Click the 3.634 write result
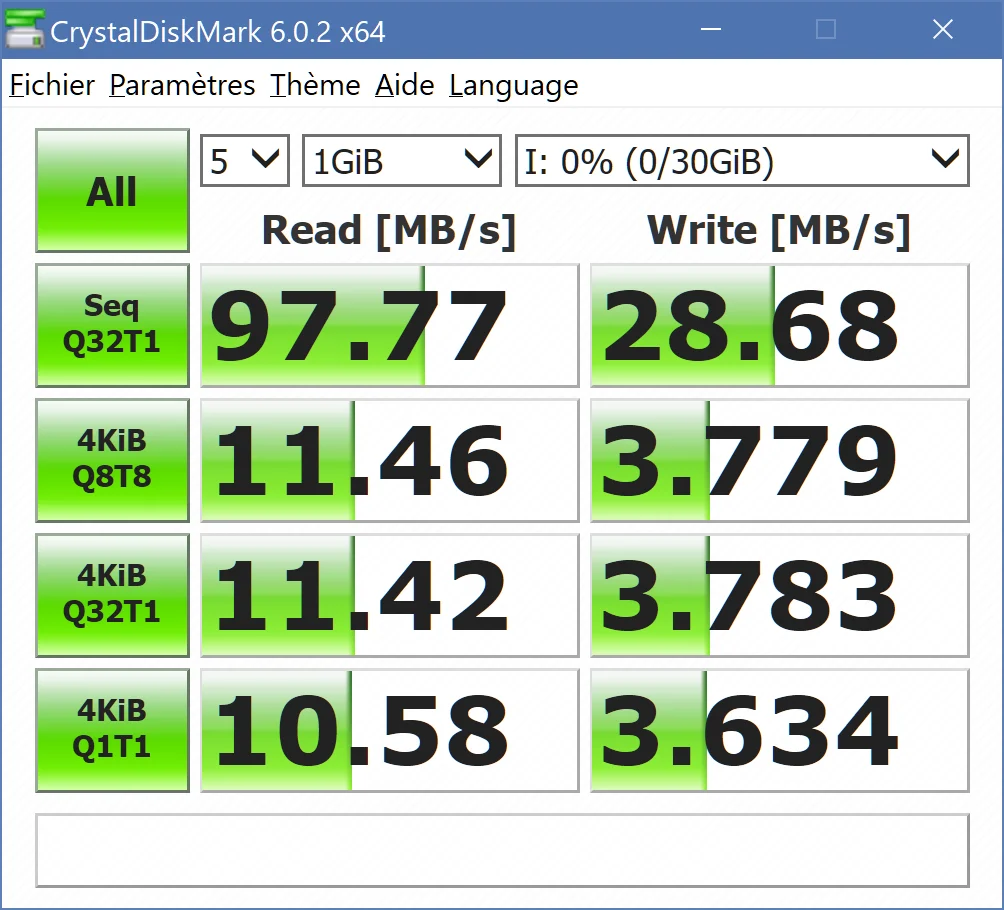 [x=780, y=731]
